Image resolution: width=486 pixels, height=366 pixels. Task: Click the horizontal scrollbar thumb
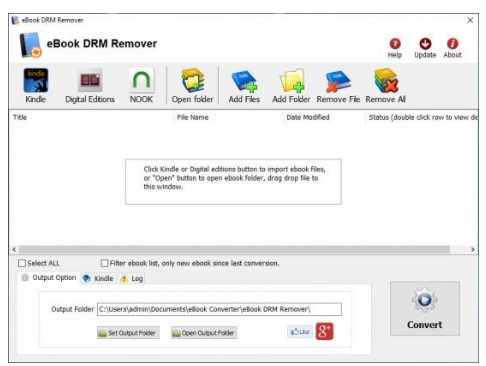click(x=234, y=249)
